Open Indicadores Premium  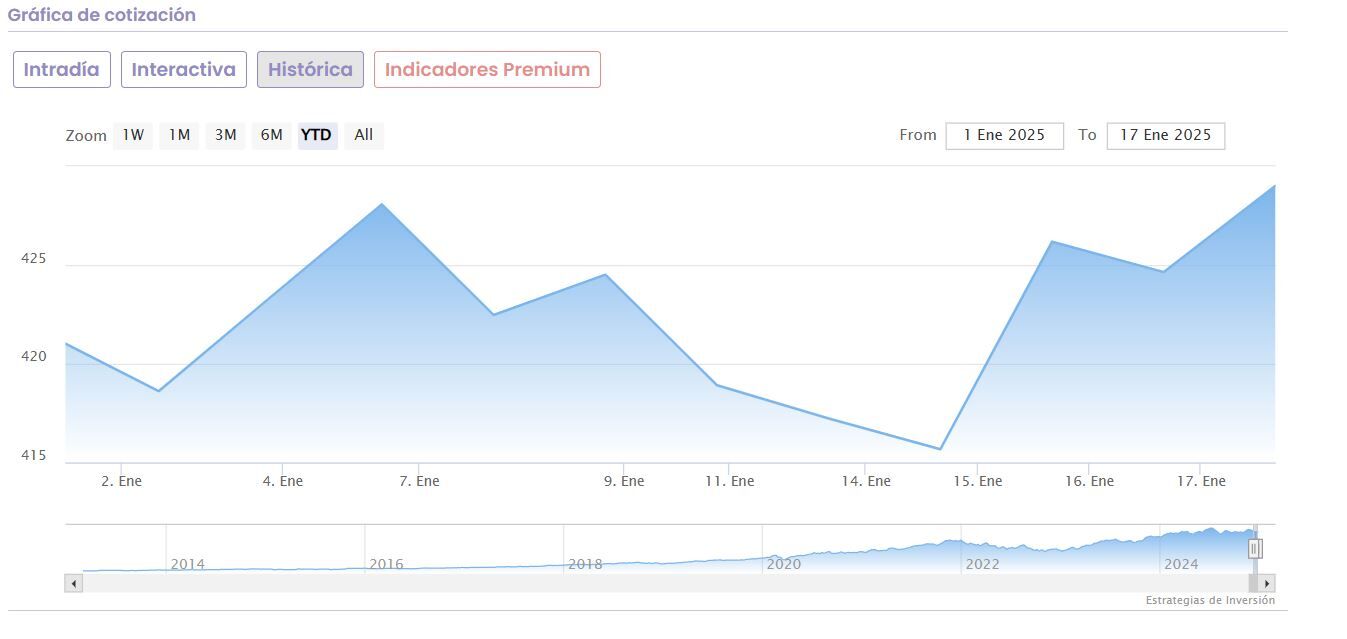[487, 70]
